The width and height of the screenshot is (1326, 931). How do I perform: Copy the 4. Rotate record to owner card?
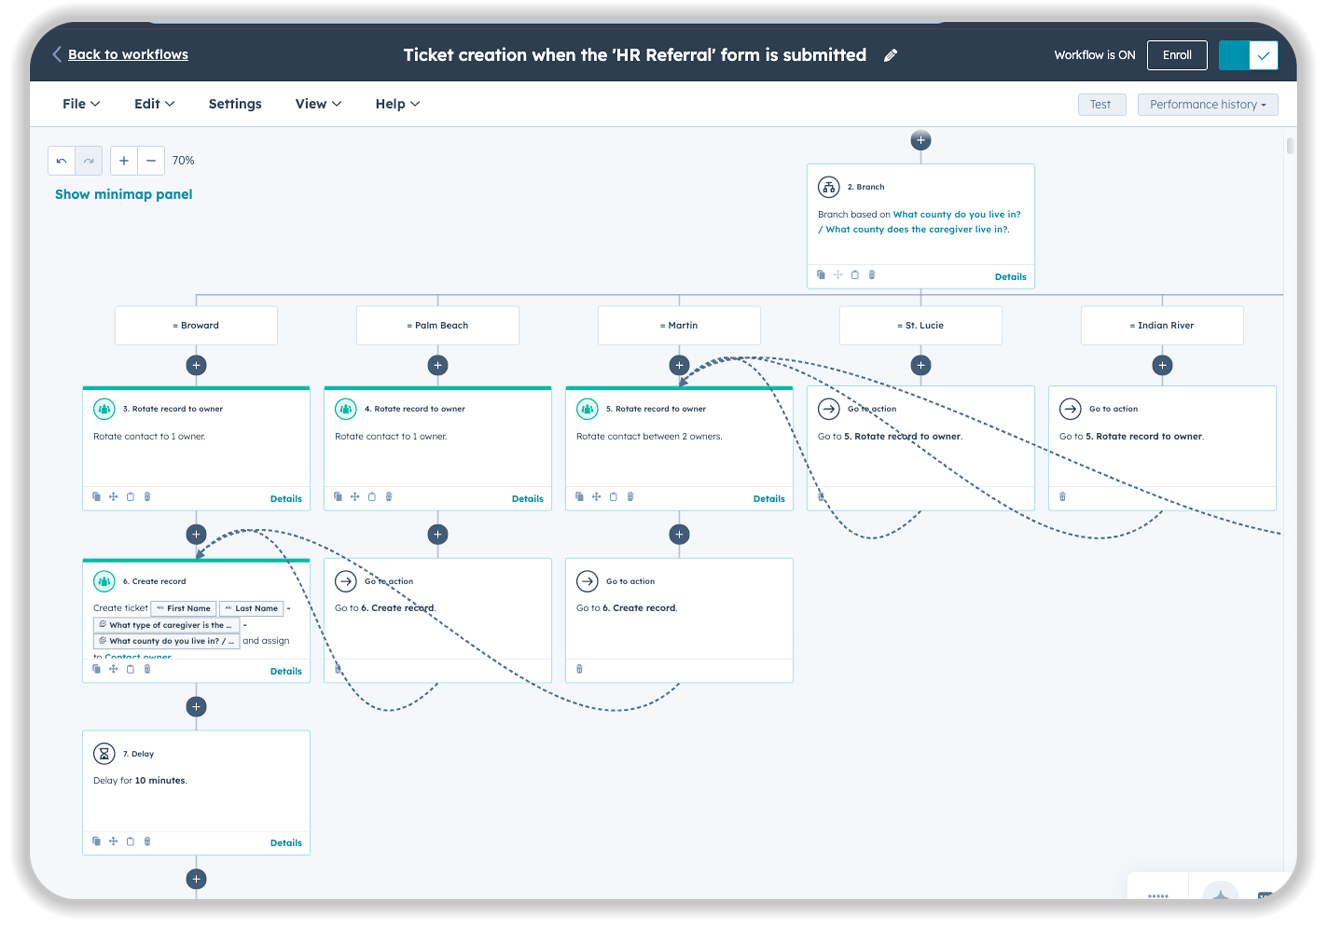click(338, 496)
